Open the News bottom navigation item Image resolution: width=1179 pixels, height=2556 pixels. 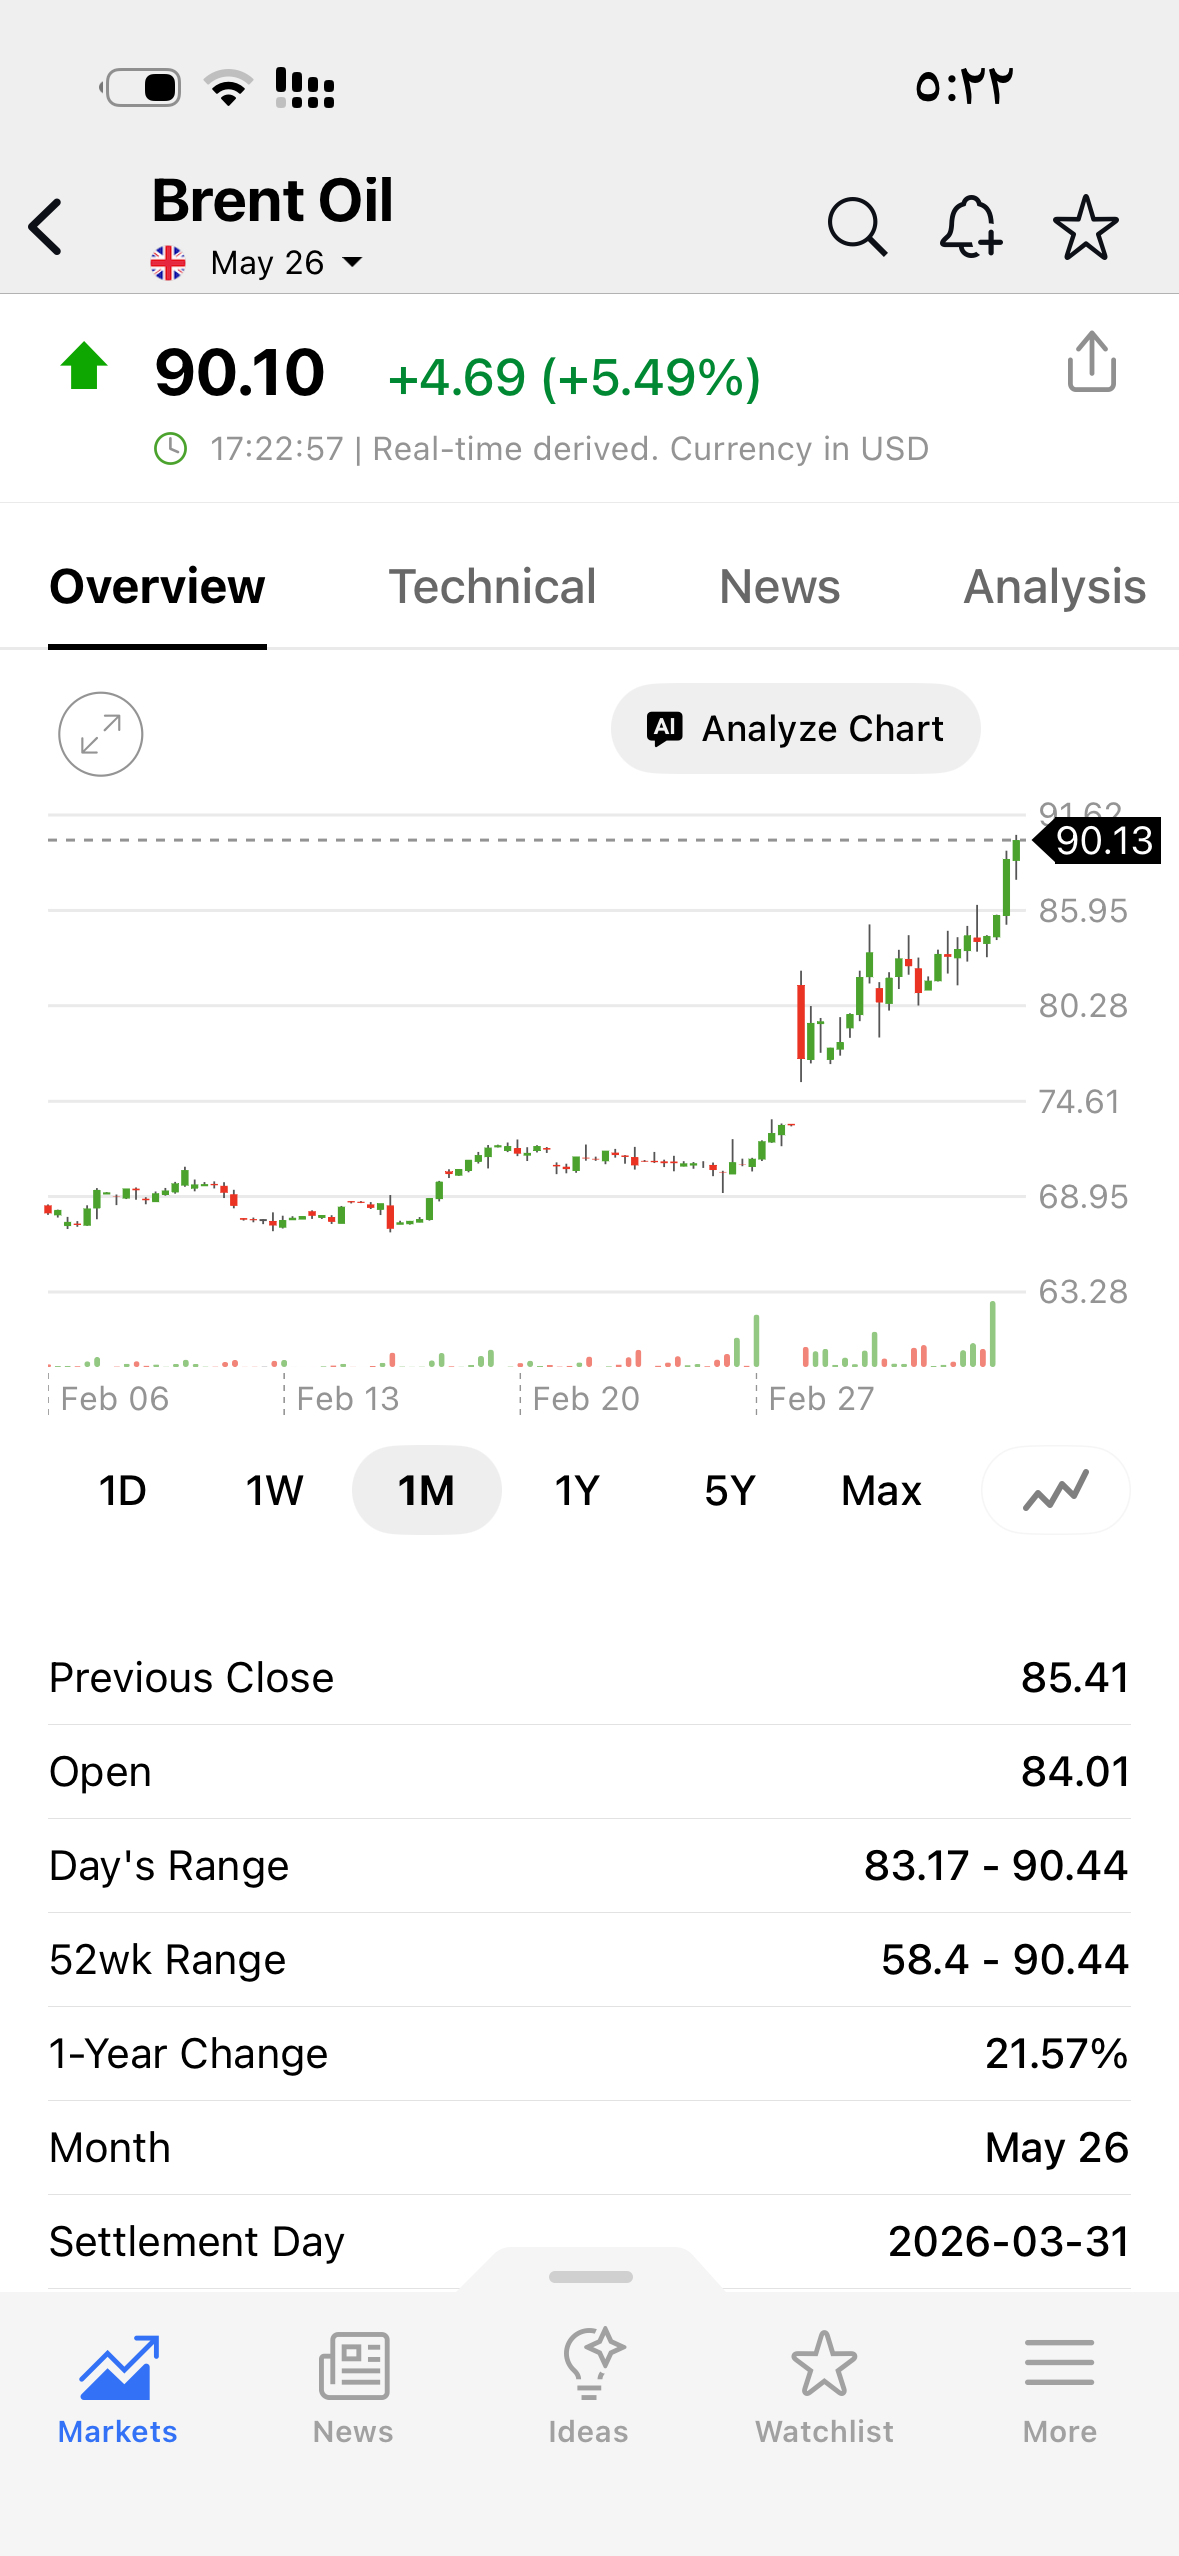pos(353,2388)
